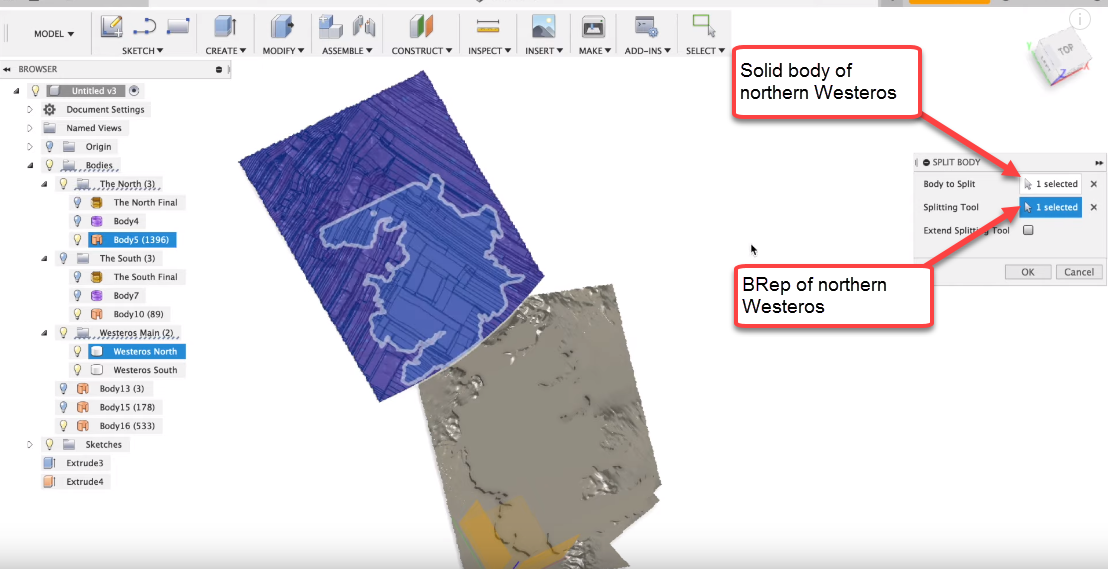Toggle visibility bulb of Body15 (178)
The image size is (1108, 569).
point(64,406)
